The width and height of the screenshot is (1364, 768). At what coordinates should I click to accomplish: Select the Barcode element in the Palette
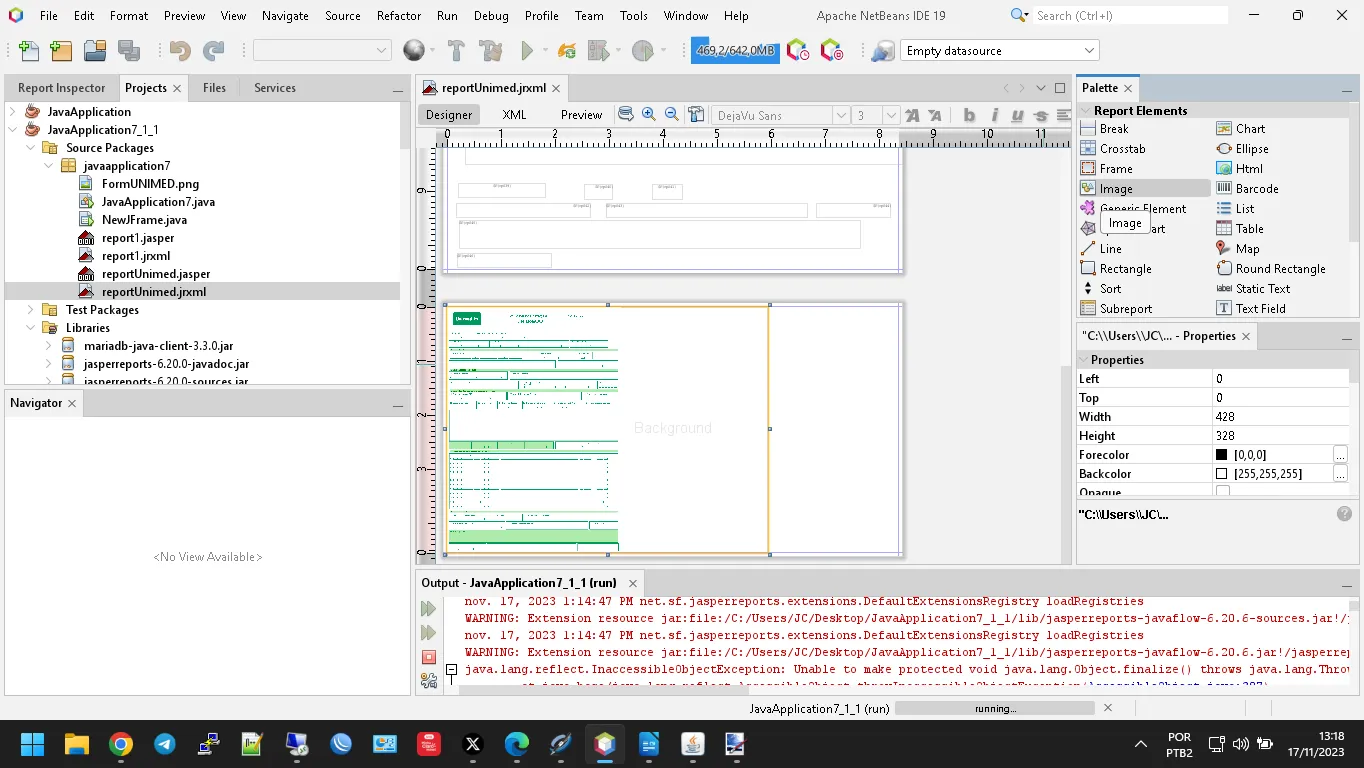click(x=1256, y=189)
